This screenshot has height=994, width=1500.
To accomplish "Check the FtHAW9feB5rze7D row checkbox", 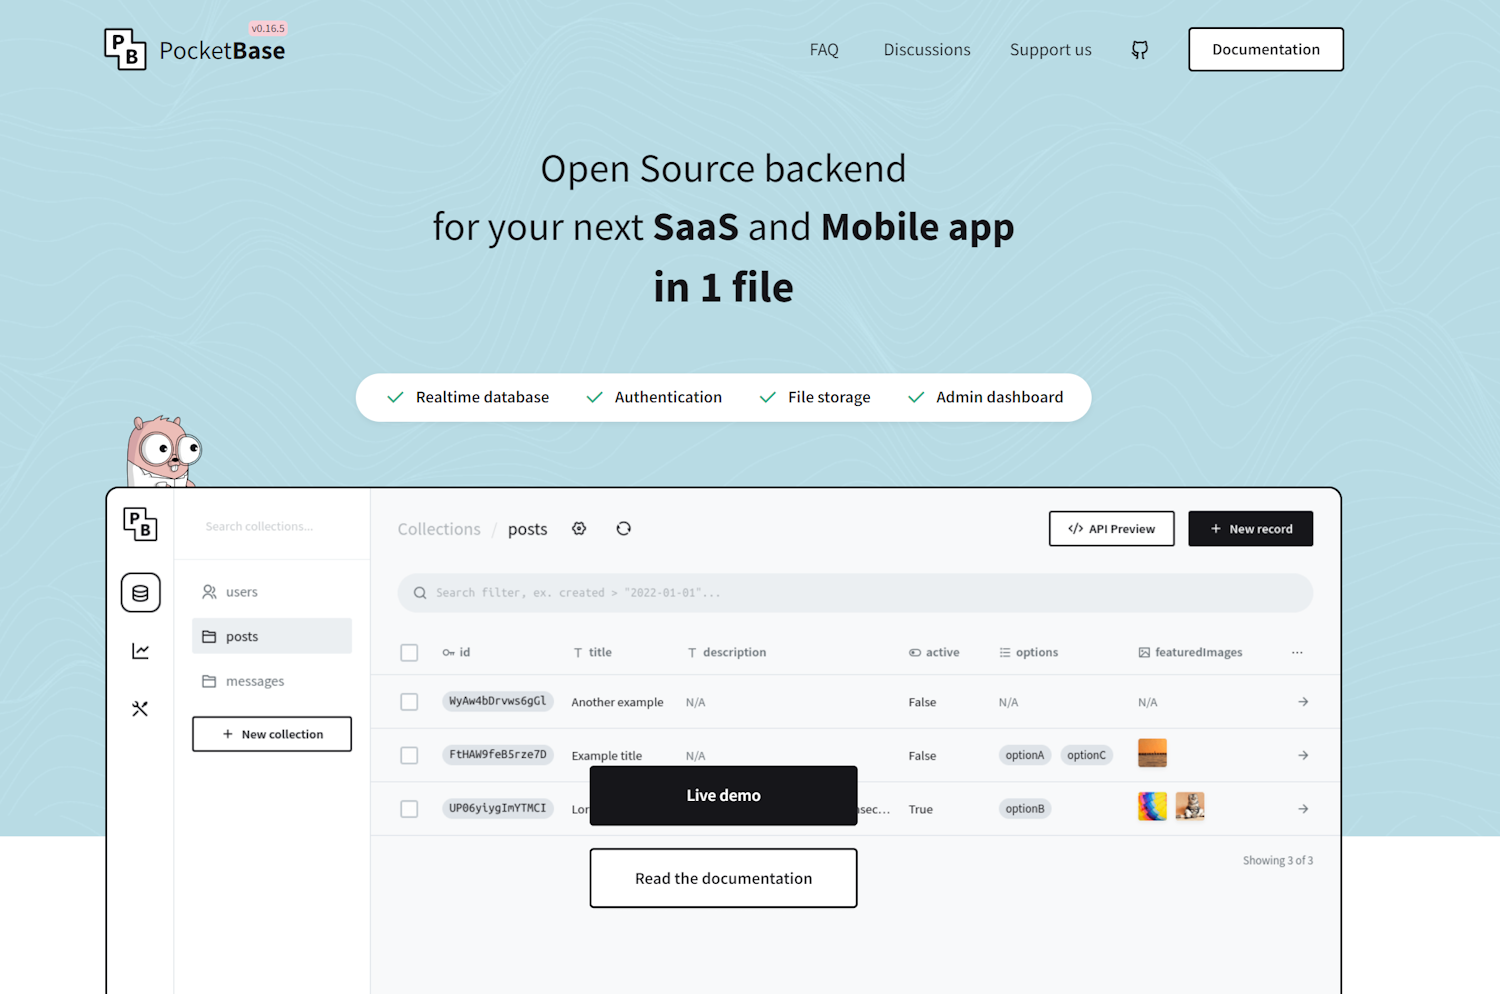I will [x=409, y=755].
